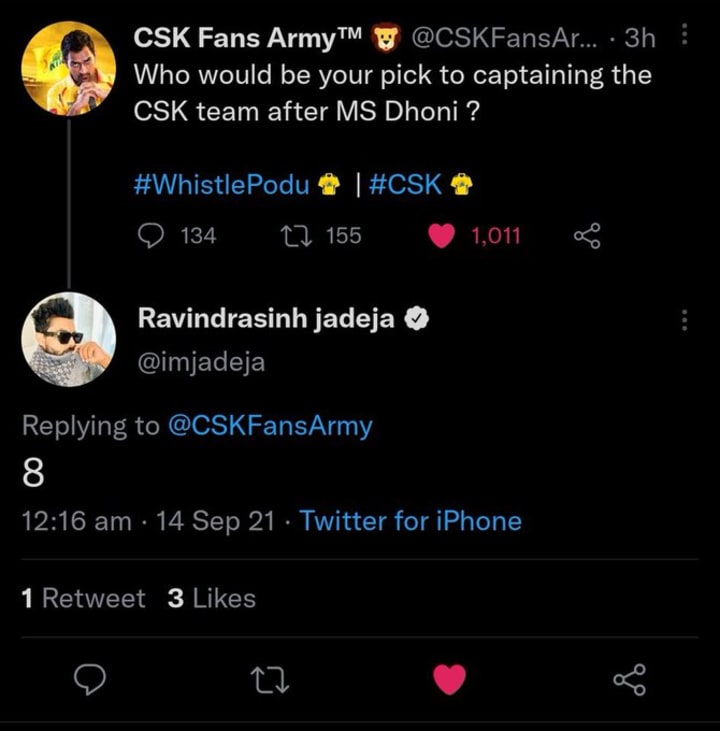Open the @imjadeja handle
720x731 pixels.
coord(201,362)
